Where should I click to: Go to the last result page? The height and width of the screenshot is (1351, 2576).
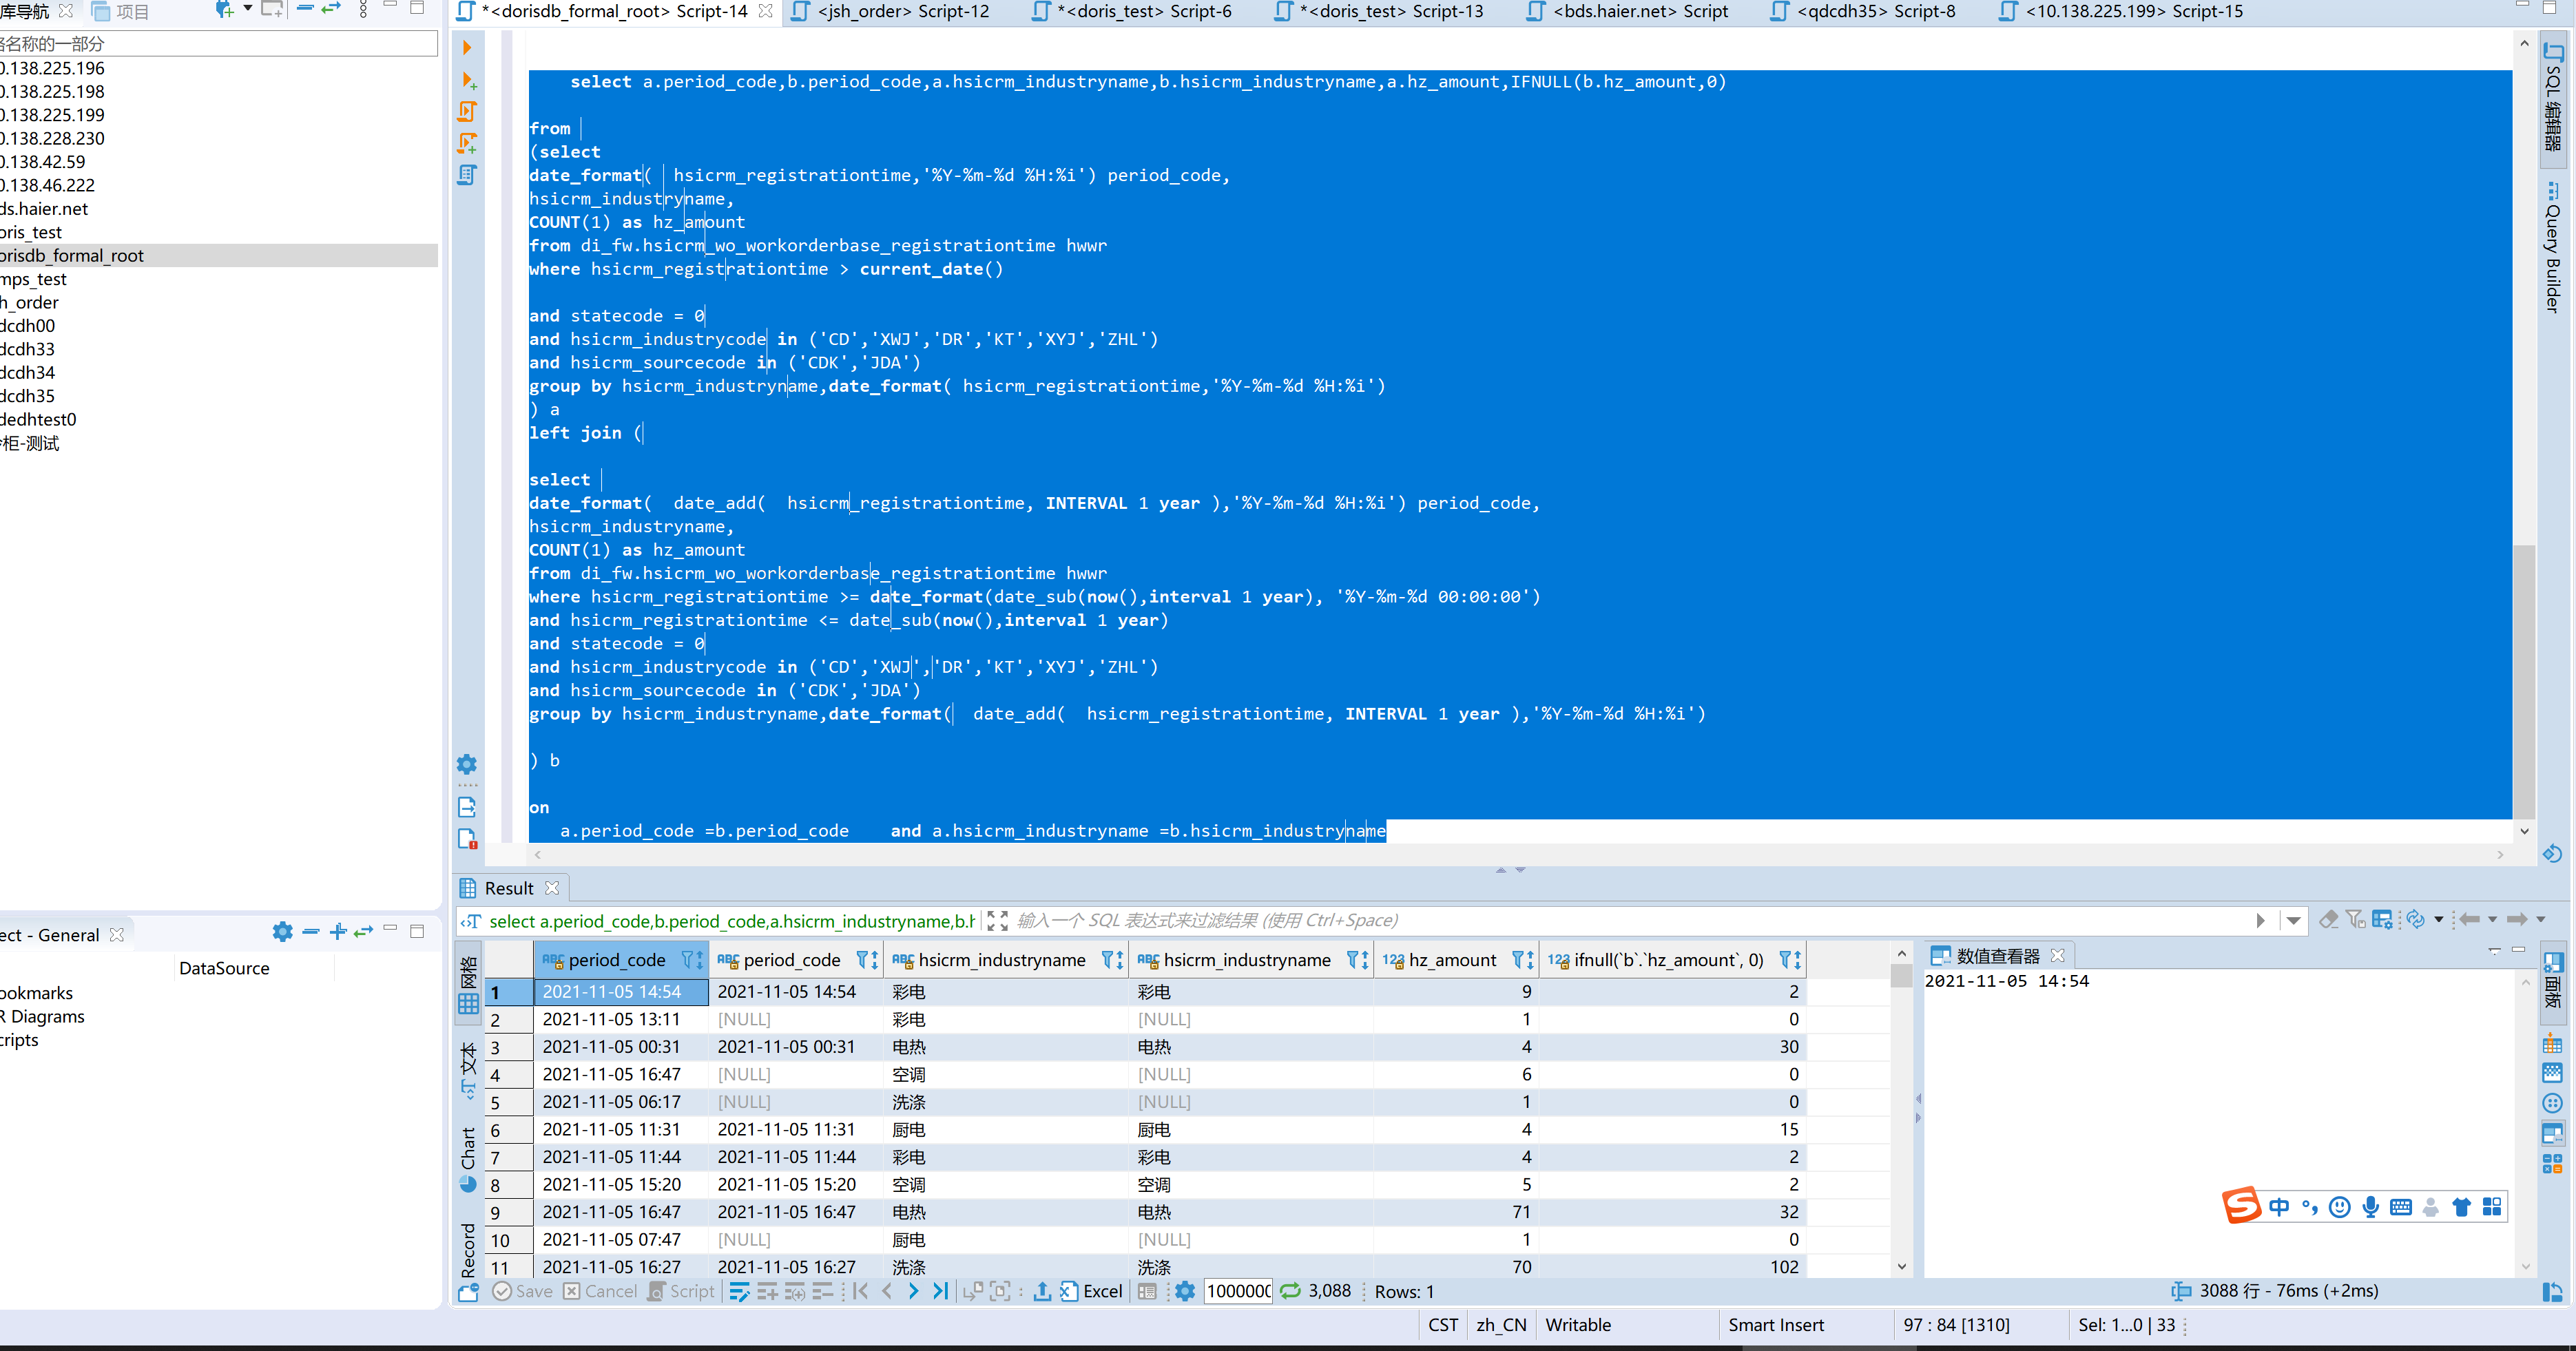940,1291
